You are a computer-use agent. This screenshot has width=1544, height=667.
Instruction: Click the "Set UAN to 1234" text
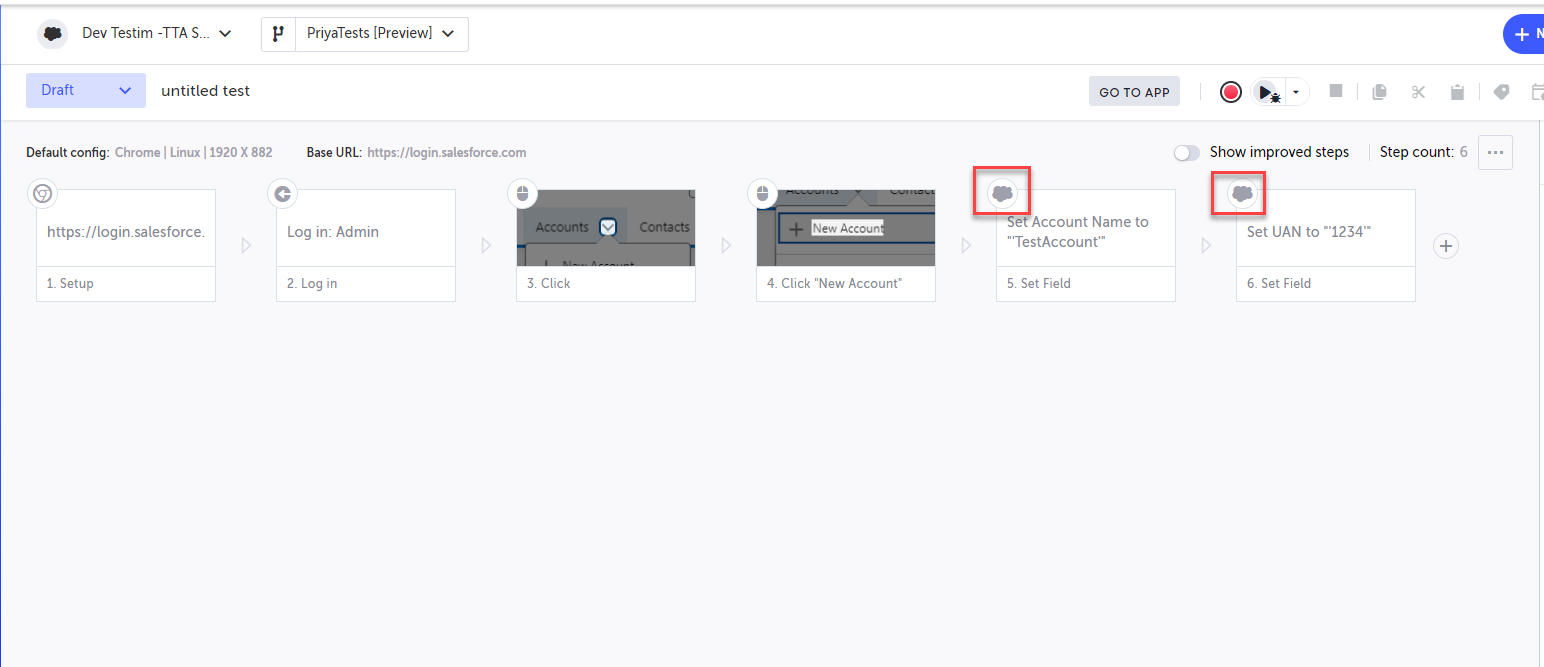click(x=1309, y=232)
